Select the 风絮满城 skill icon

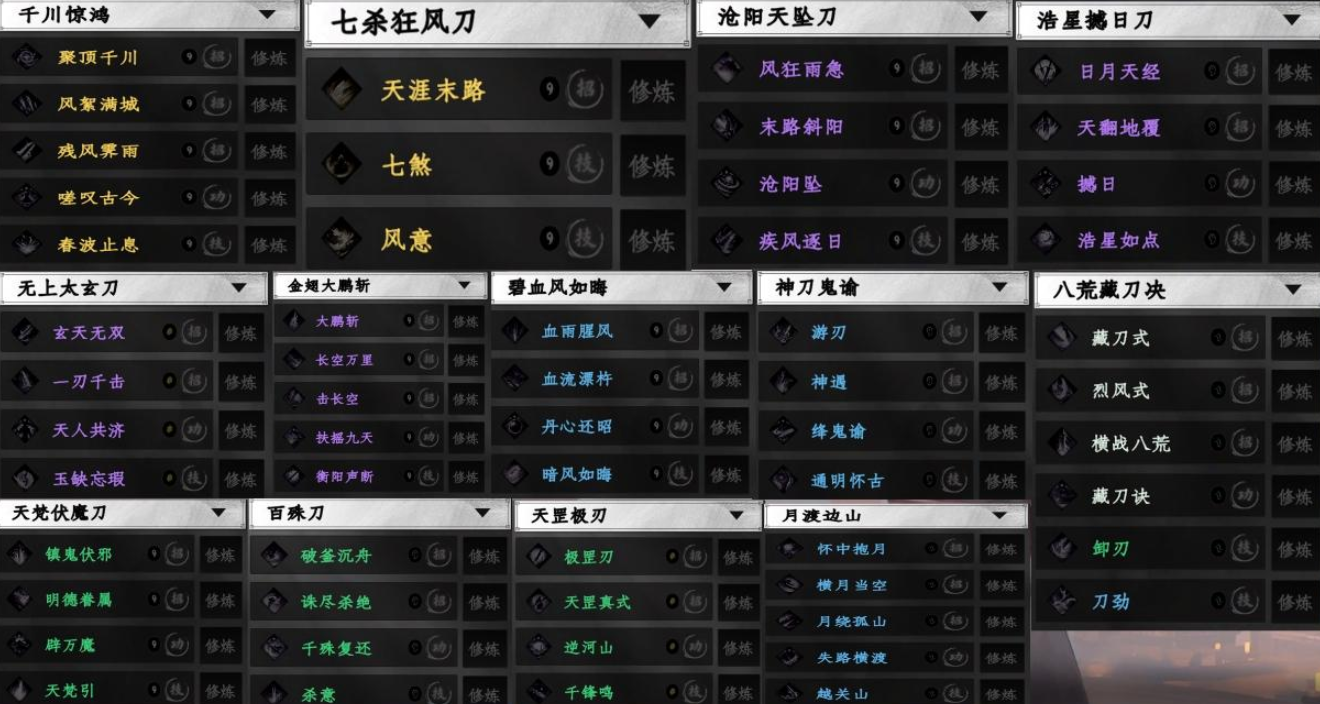25,104
